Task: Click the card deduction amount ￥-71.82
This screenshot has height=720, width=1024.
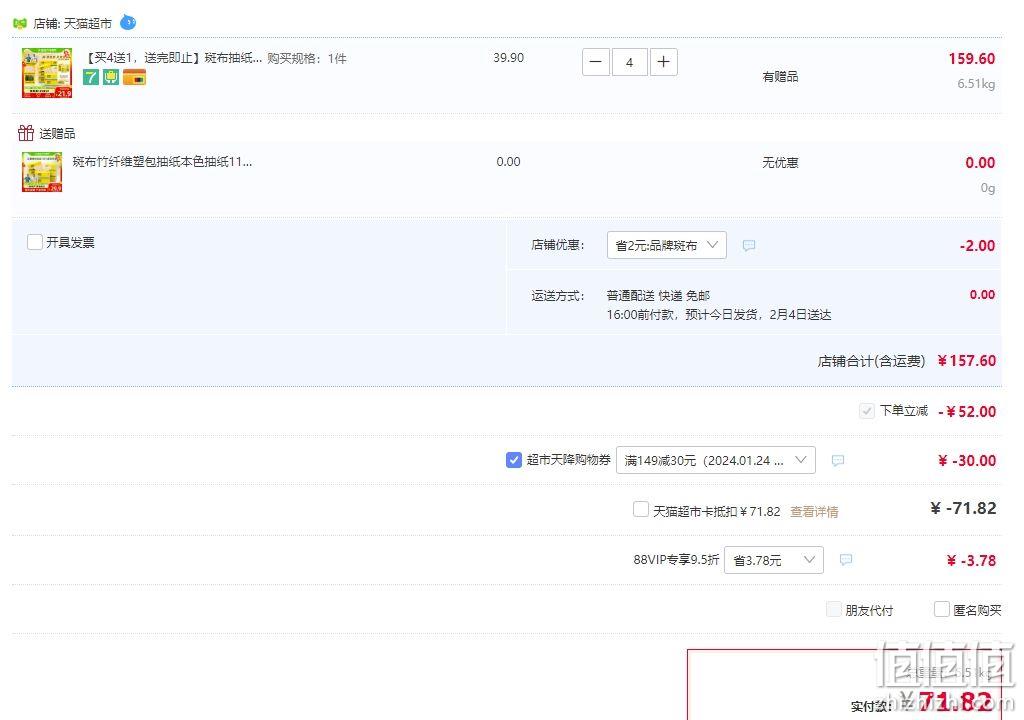Action: (x=963, y=508)
